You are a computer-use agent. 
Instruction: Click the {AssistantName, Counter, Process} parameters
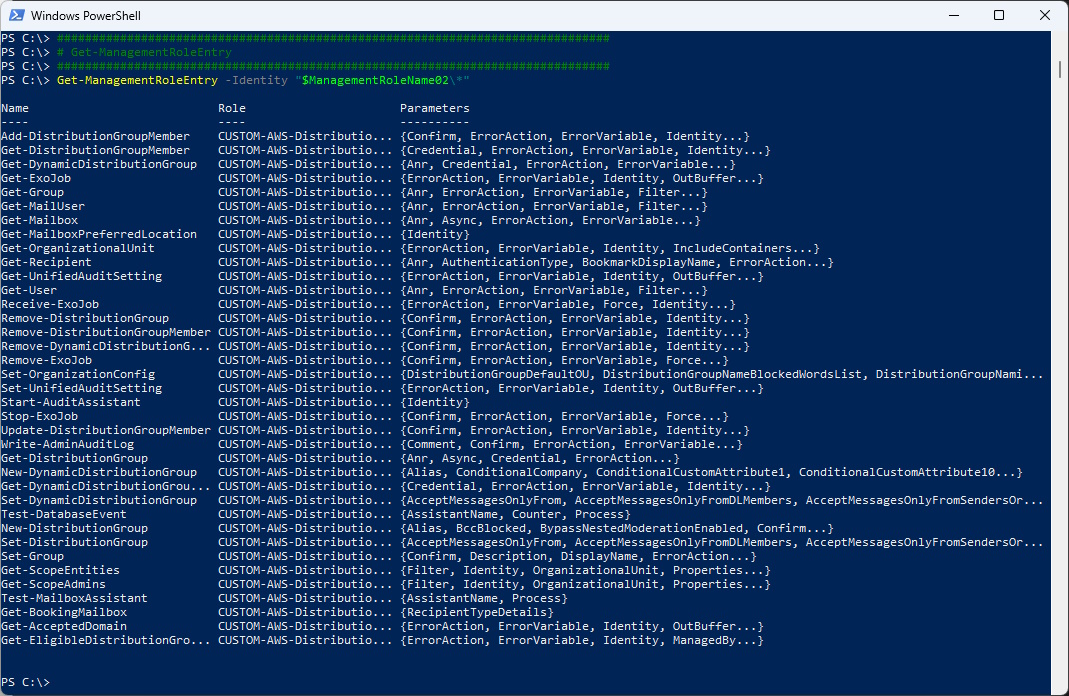515,514
